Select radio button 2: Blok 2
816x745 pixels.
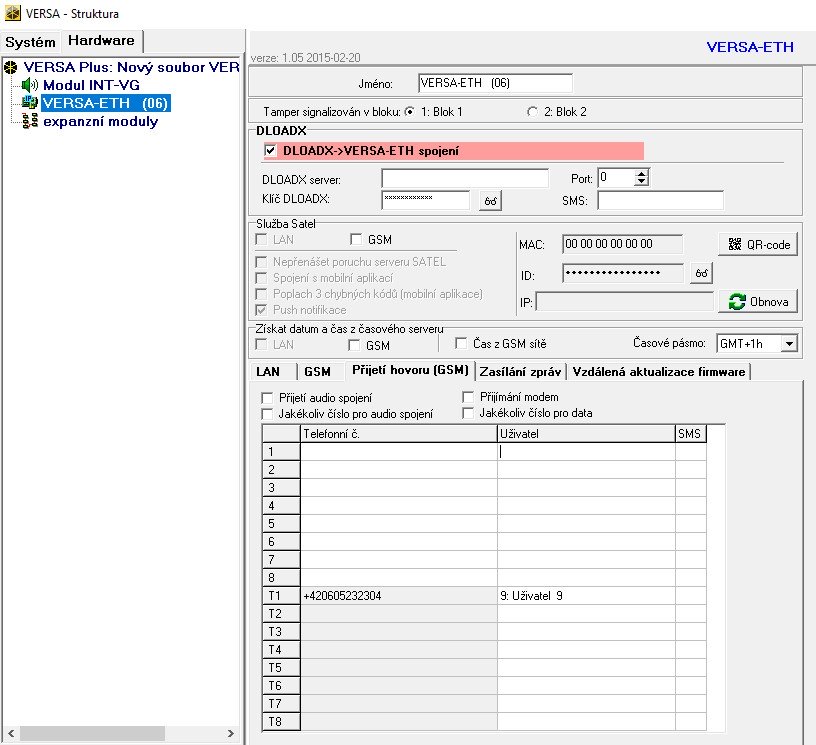pyautogui.click(x=531, y=111)
